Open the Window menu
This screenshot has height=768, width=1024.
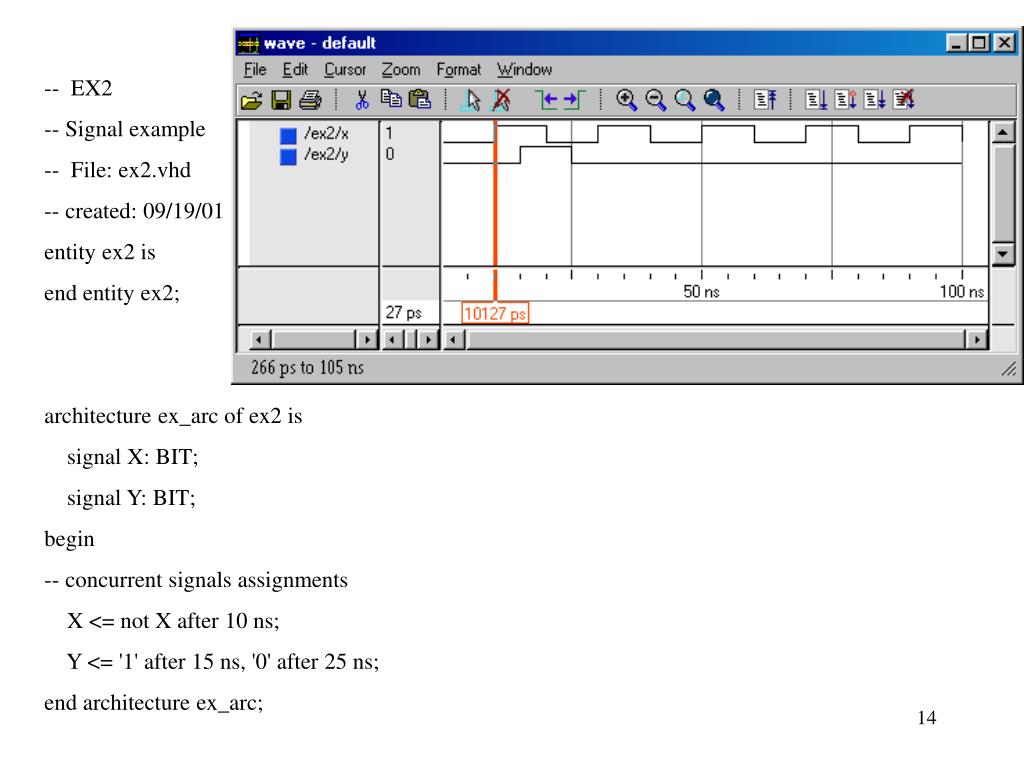tap(524, 69)
